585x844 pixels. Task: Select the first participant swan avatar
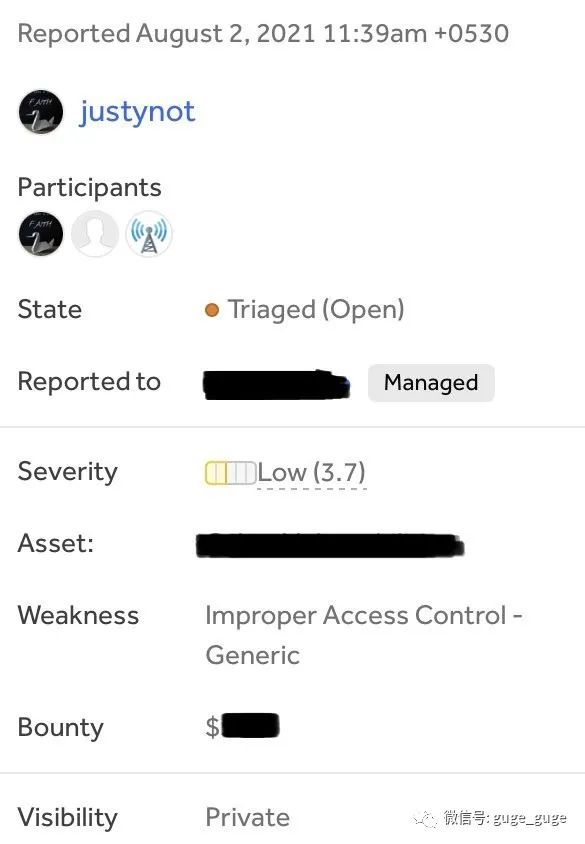pyautogui.click(x=40, y=234)
